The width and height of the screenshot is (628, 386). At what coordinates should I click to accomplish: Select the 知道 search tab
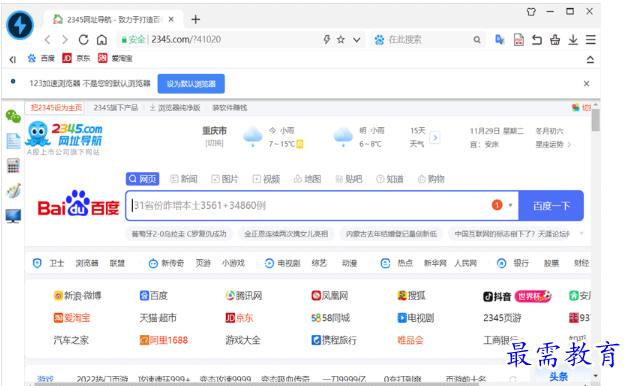tap(390, 179)
